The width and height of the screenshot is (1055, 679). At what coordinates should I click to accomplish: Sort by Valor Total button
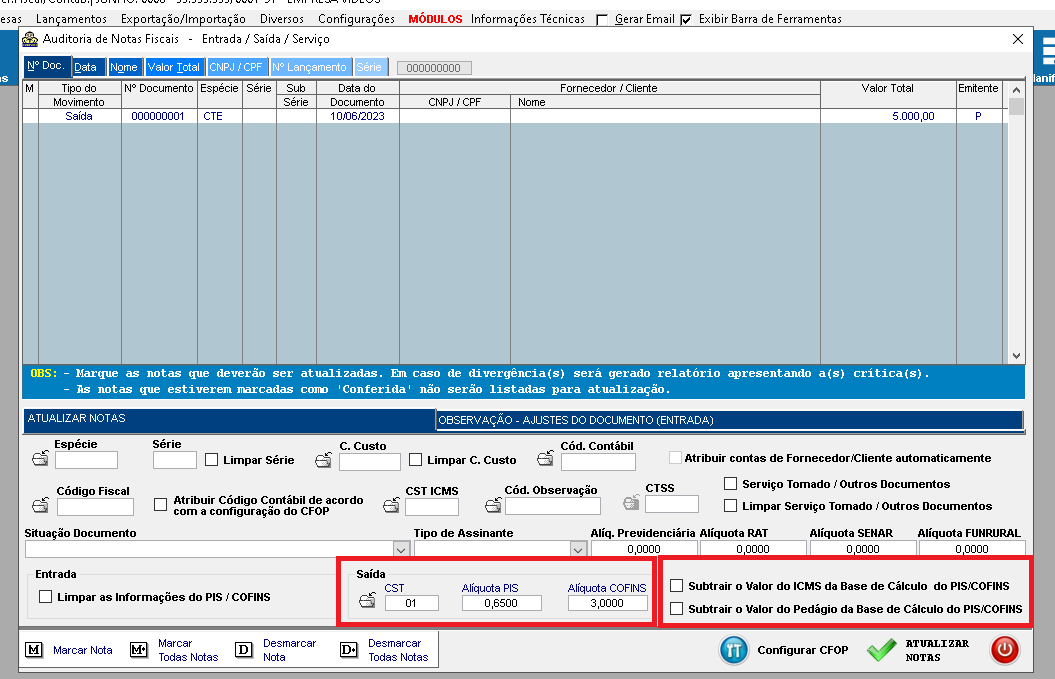(174, 67)
